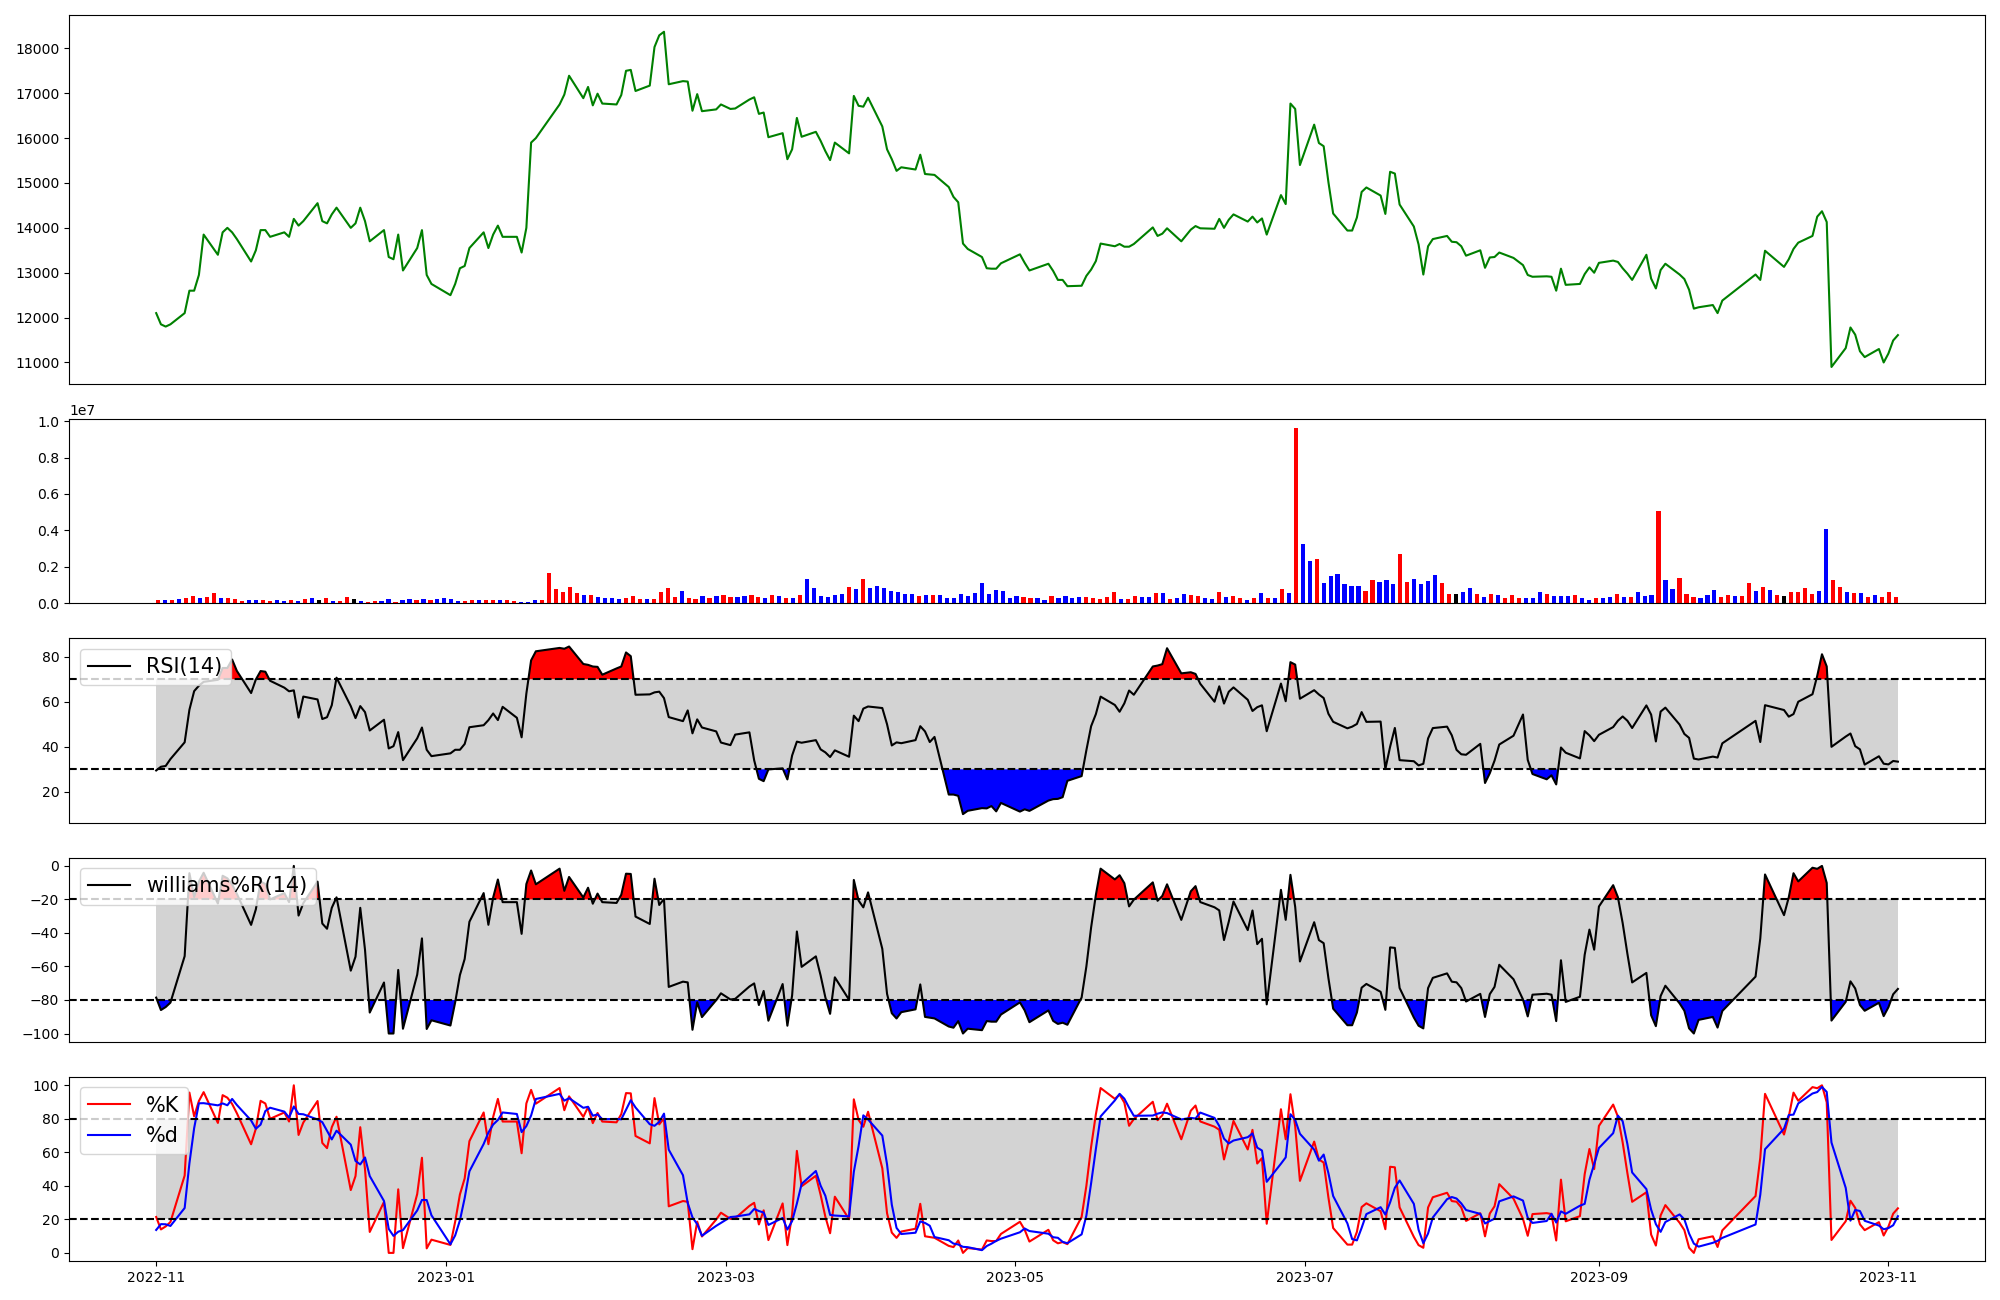Click the price chart's highest peak above 18000
This screenshot has height=1300, width=2000.
tap(663, 33)
